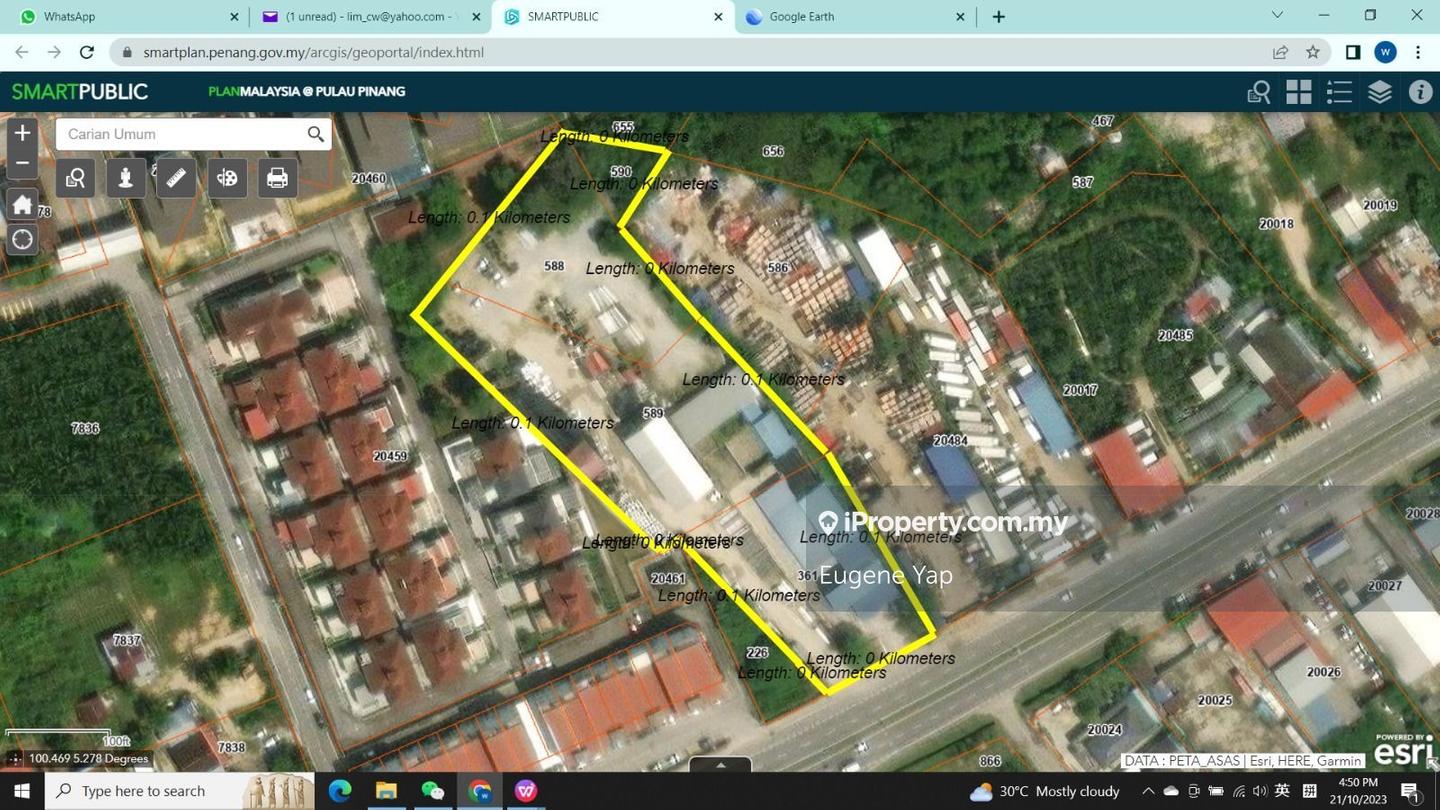Screen dimensions: 1440x810
Task: Click the Carian Umum search field
Action: pyautogui.click(x=180, y=134)
